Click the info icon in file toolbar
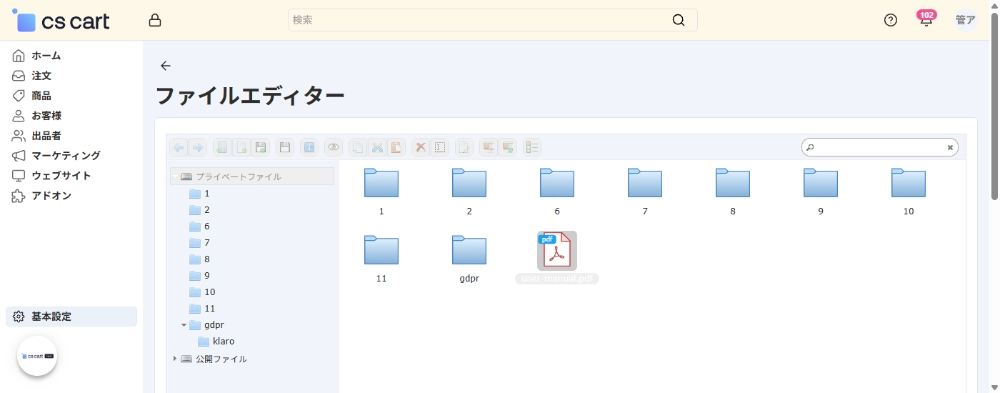 tap(309, 147)
